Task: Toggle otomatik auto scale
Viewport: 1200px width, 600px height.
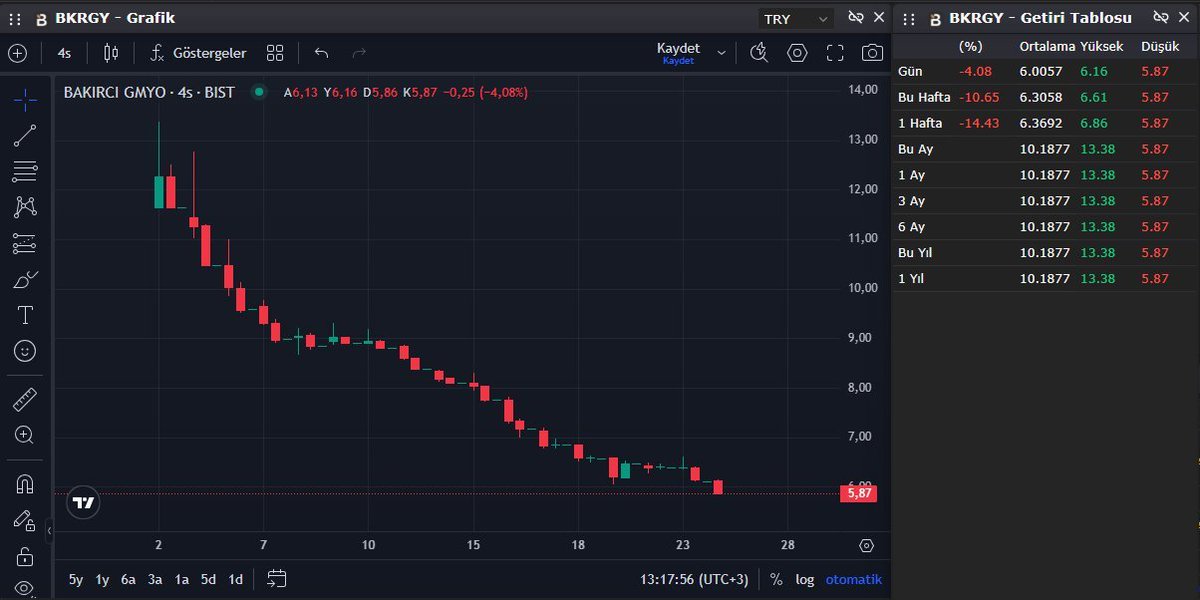Action: [x=854, y=579]
